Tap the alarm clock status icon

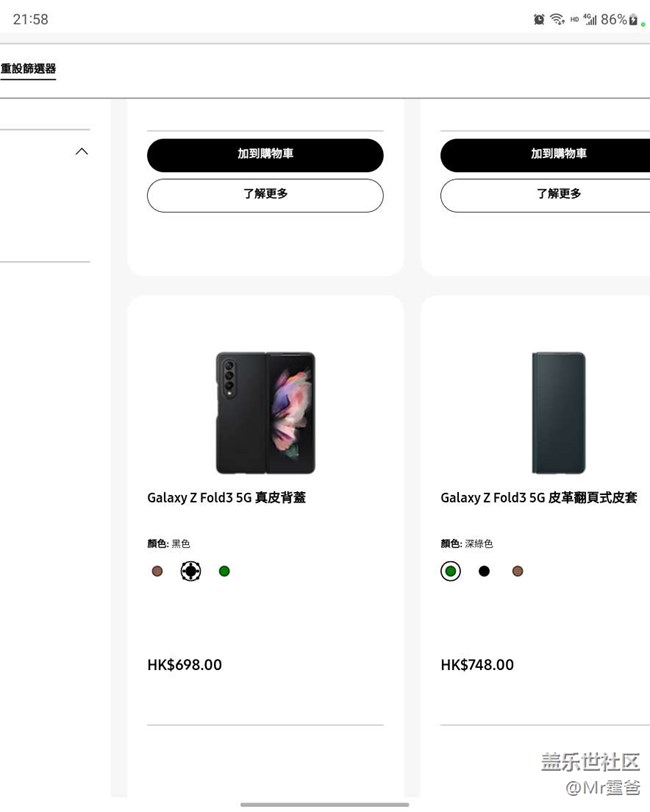[x=539, y=19]
